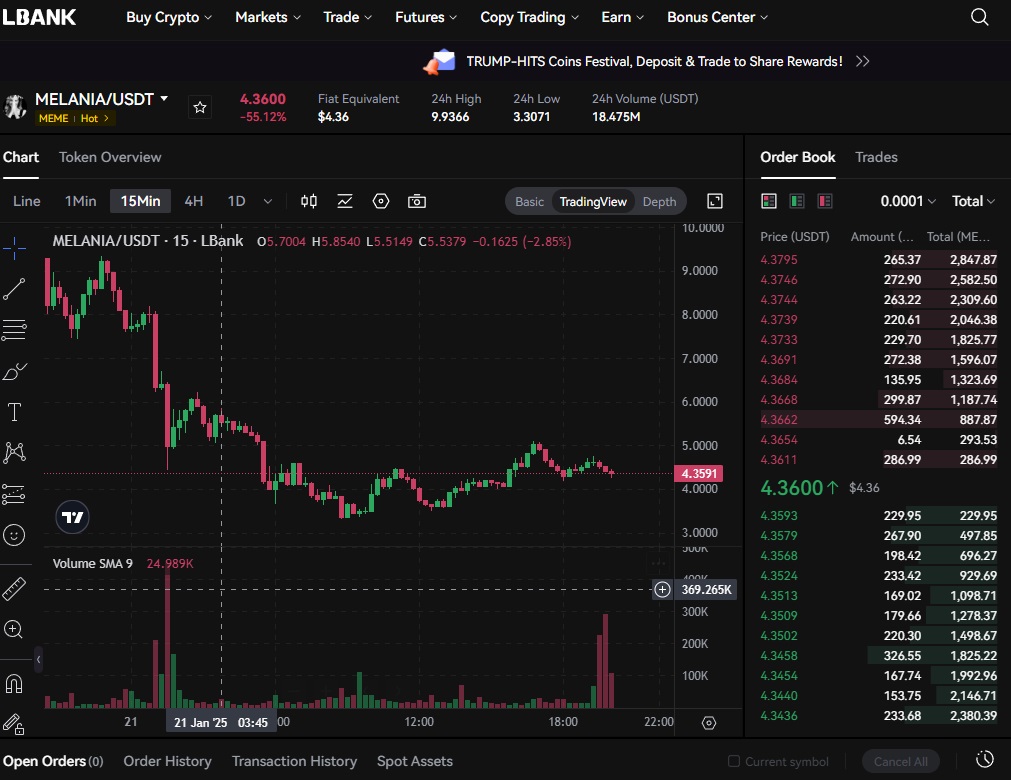The image size is (1011, 780).
Task: Select the forecasting position tool
Action: click(x=14, y=494)
